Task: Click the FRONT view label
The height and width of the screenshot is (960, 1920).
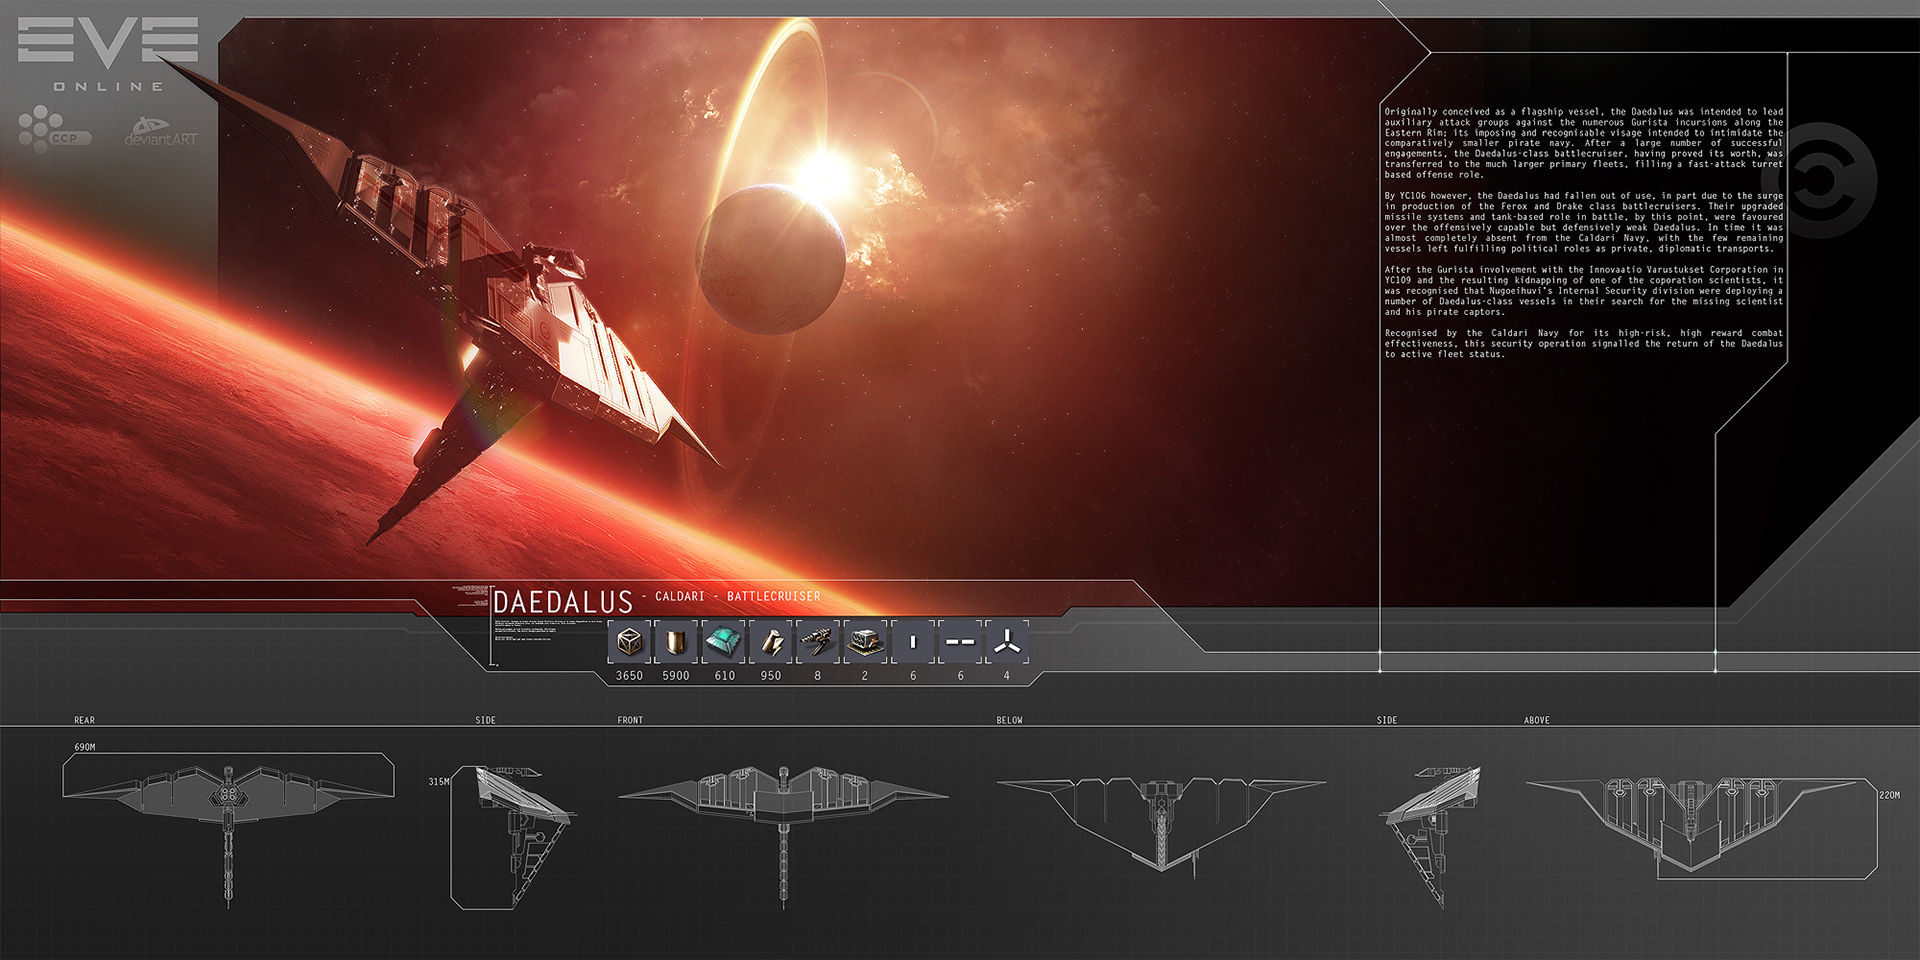Action: pos(630,720)
